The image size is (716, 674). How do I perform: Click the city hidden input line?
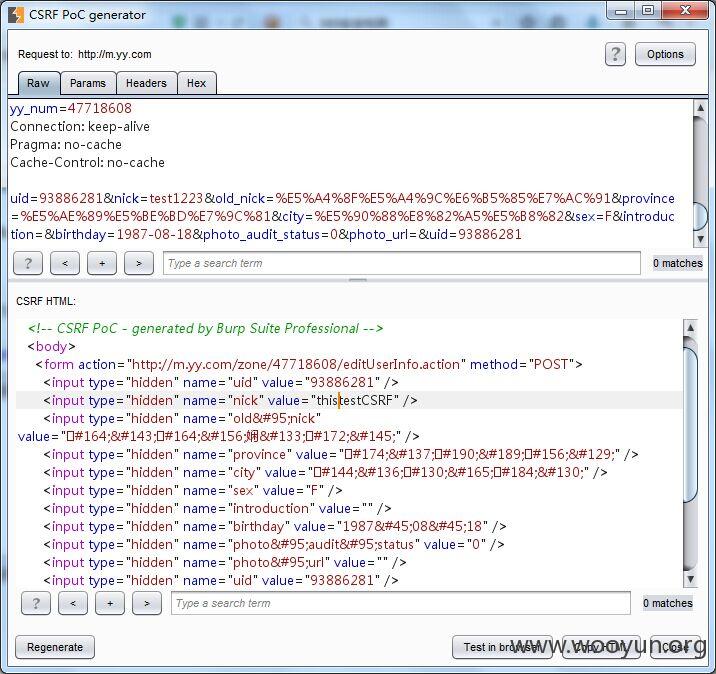[x=325, y=473]
